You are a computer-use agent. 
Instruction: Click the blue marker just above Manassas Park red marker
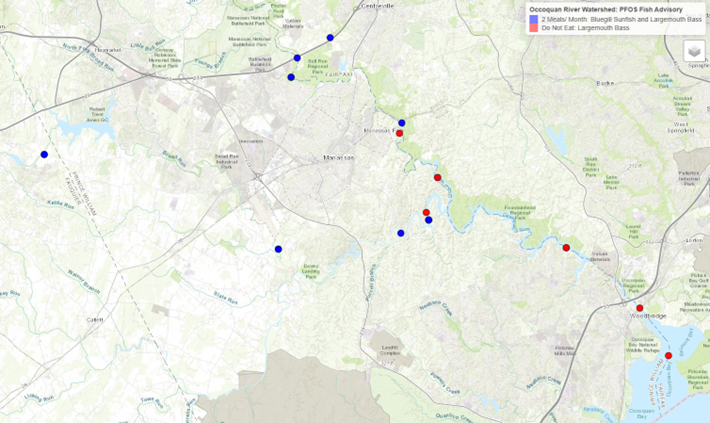(401, 123)
